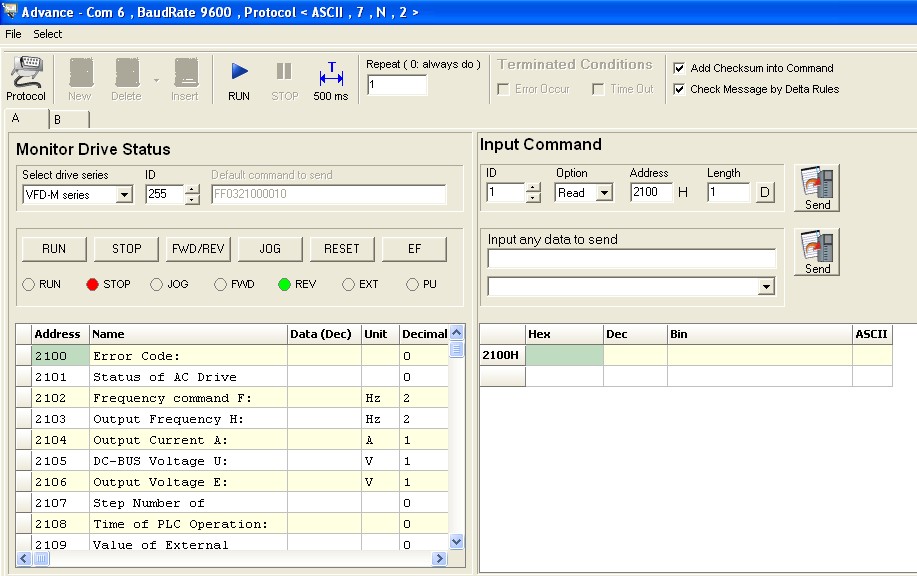Click the table's horizontal scroll left arrow
This screenshot has width=917, height=576.
(x=24, y=558)
